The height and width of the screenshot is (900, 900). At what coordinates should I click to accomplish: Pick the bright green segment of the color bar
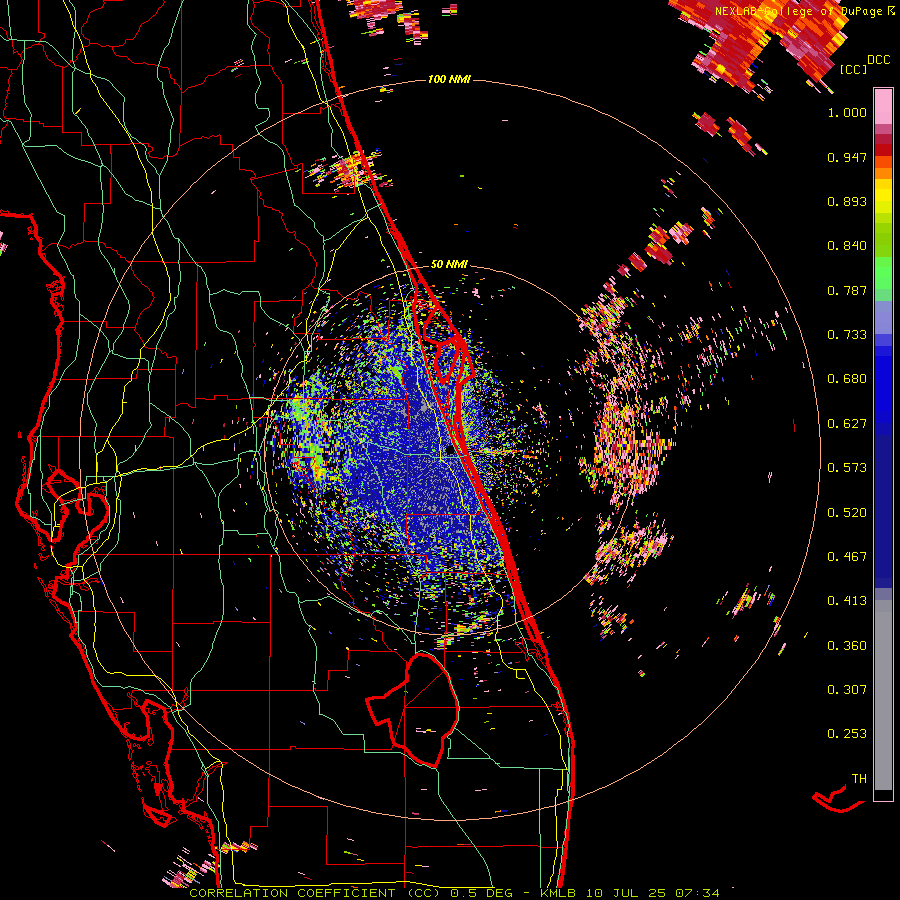[x=883, y=273]
